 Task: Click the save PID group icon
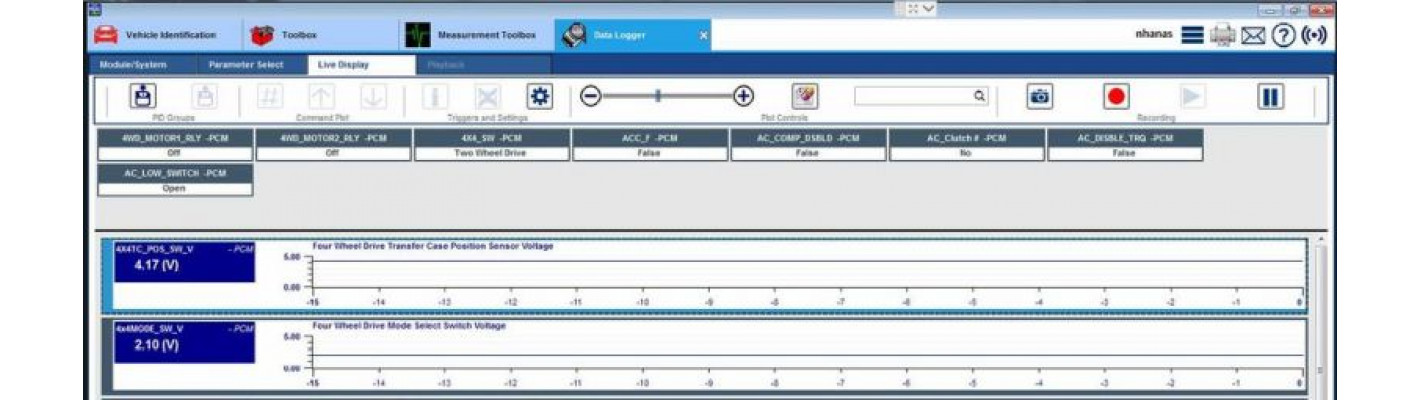tap(205, 96)
